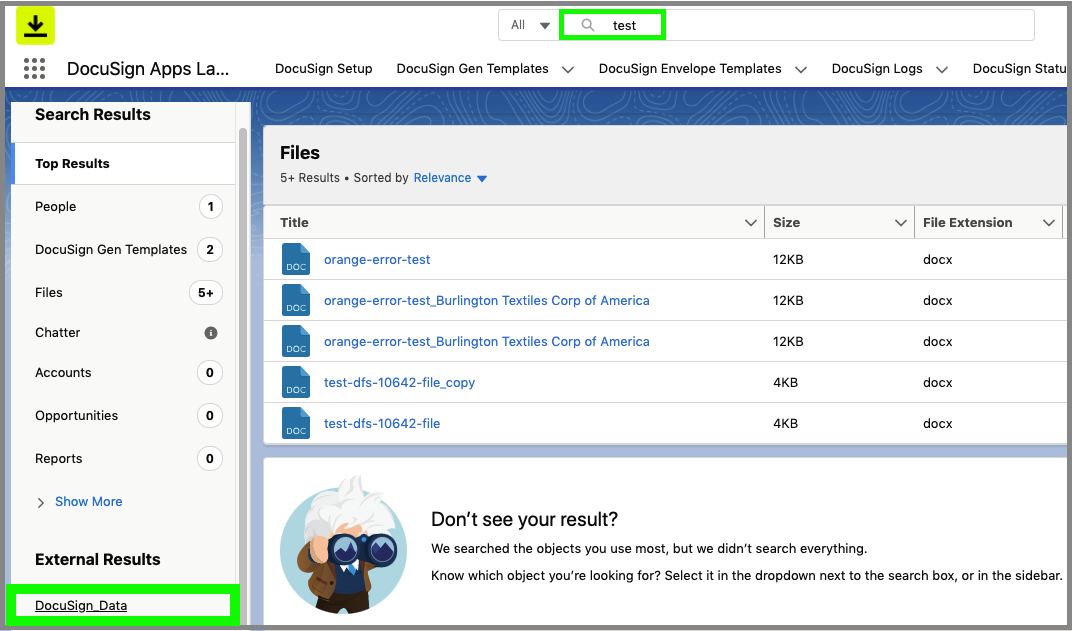Open the DocuSign Logs tab
This screenshot has height=631, width=1072.
(x=877, y=69)
